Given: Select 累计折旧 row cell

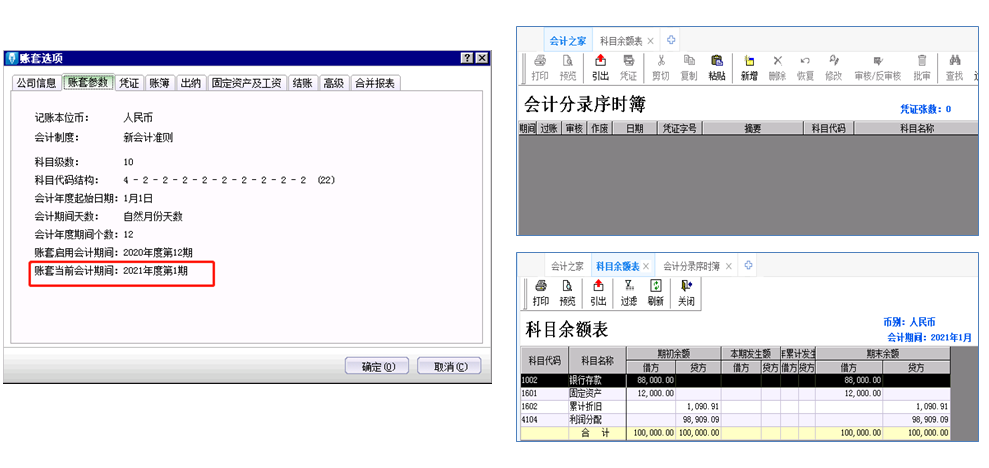Looking at the screenshot, I should click(x=597, y=406).
